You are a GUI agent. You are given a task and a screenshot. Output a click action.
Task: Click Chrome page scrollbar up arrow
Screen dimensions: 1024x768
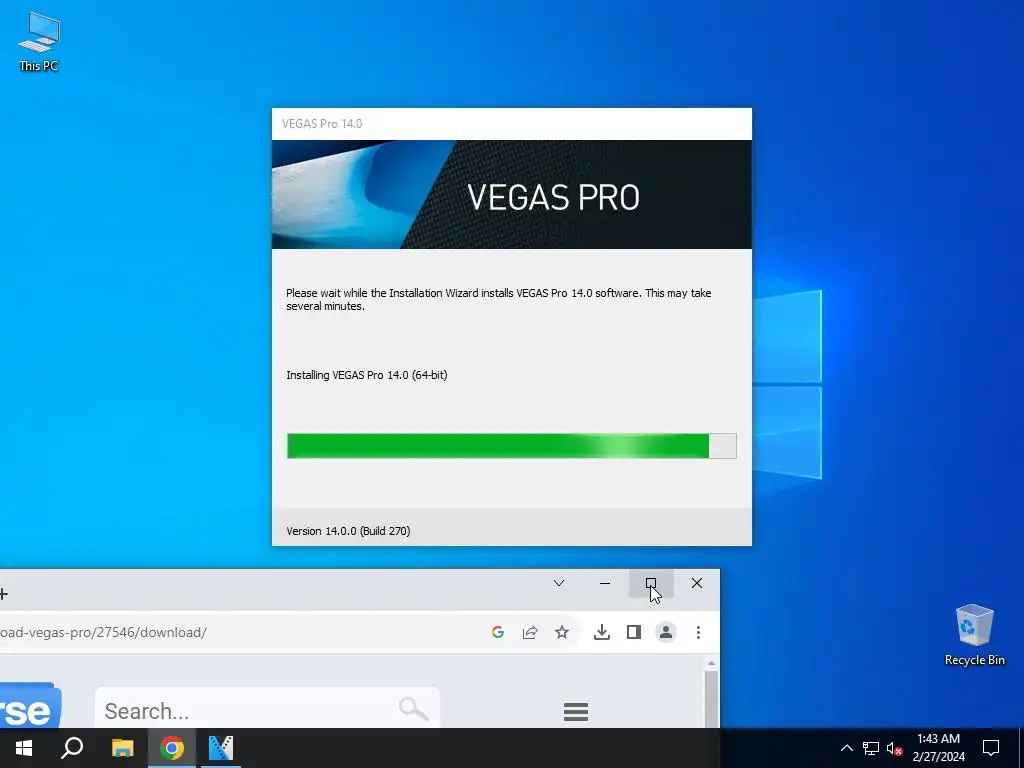[711, 664]
